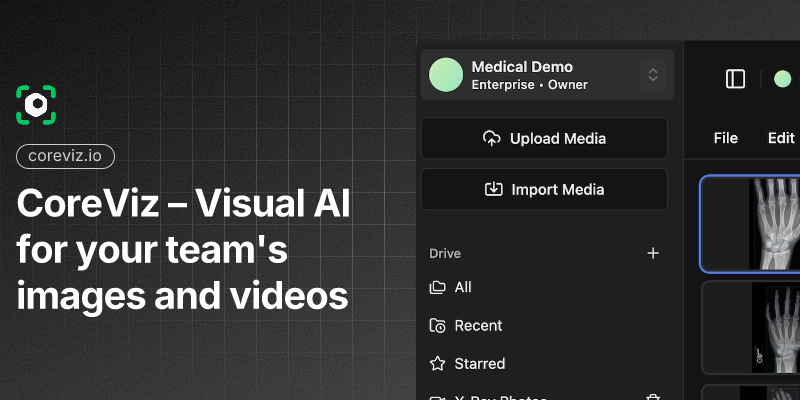Open the coreviz.io link badge
Screen dimensions: 800x400
coord(65,156)
